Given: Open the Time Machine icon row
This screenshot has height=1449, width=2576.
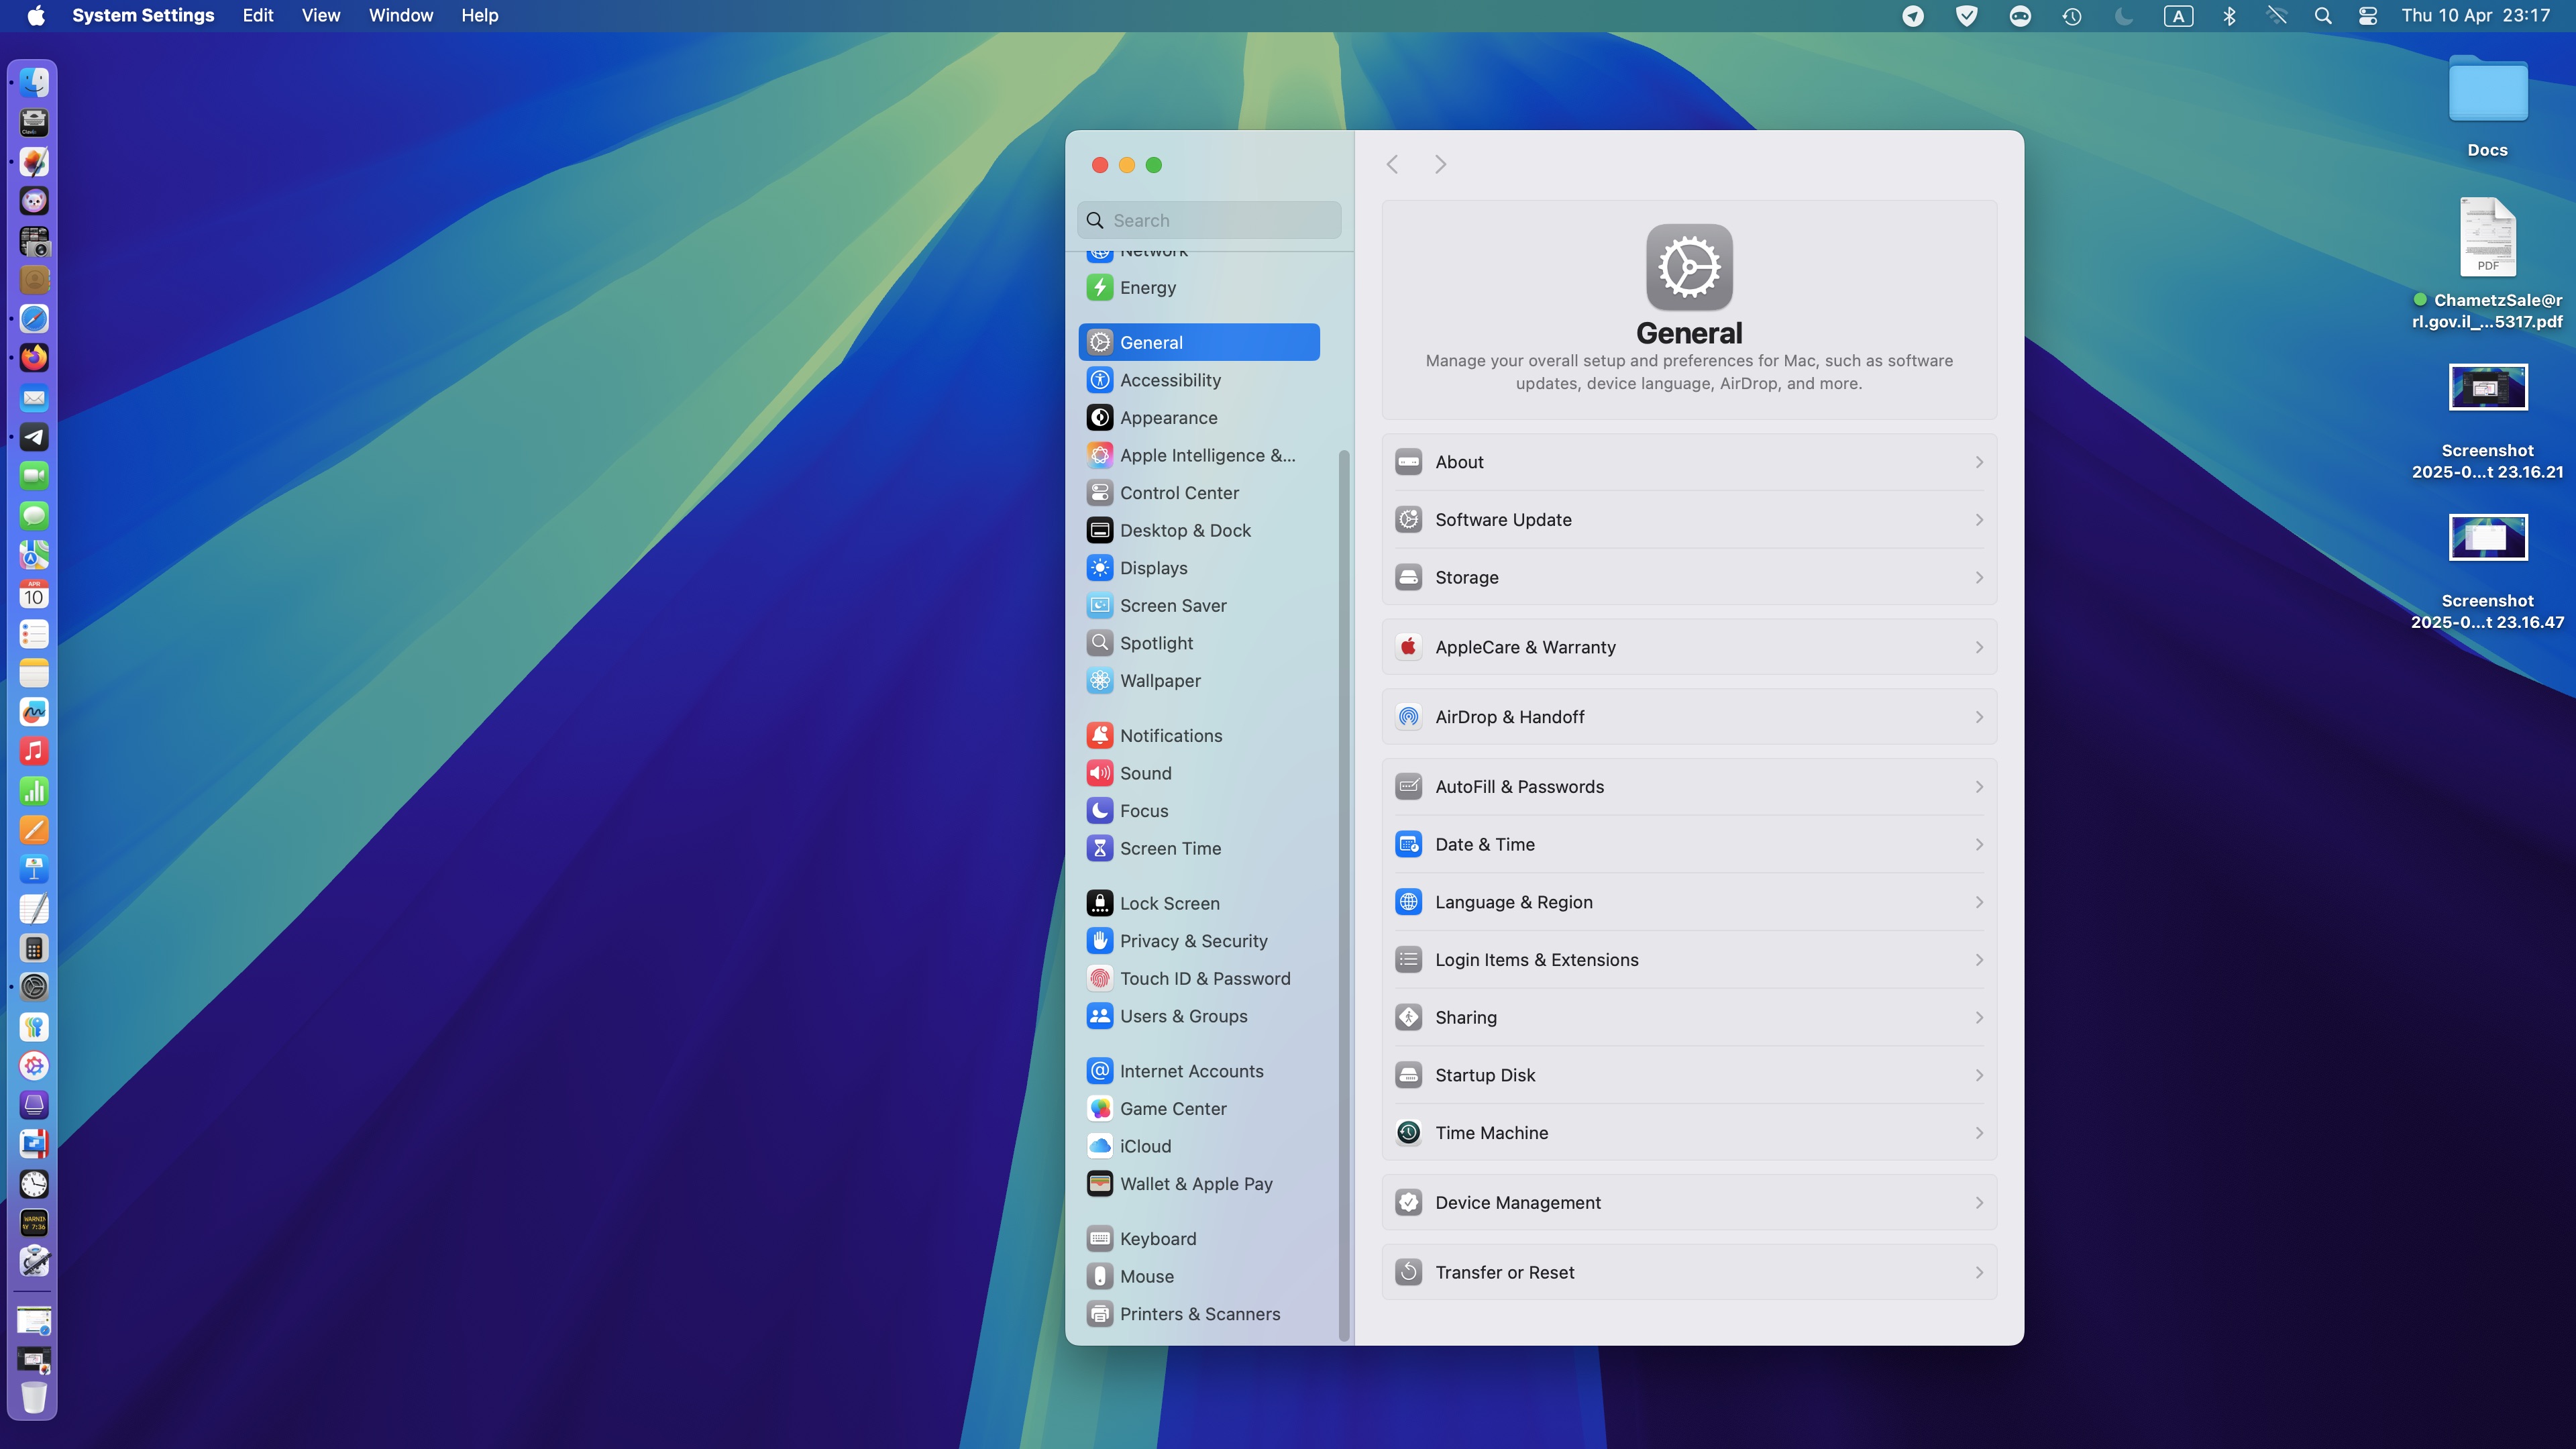Looking at the screenshot, I should tap(1408, 1133).
